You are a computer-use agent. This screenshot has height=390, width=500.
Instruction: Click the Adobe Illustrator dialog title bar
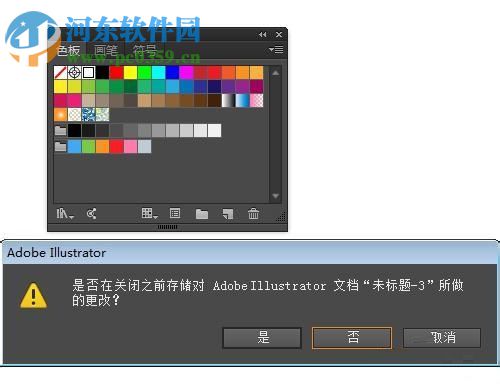[x=250, y=253]
